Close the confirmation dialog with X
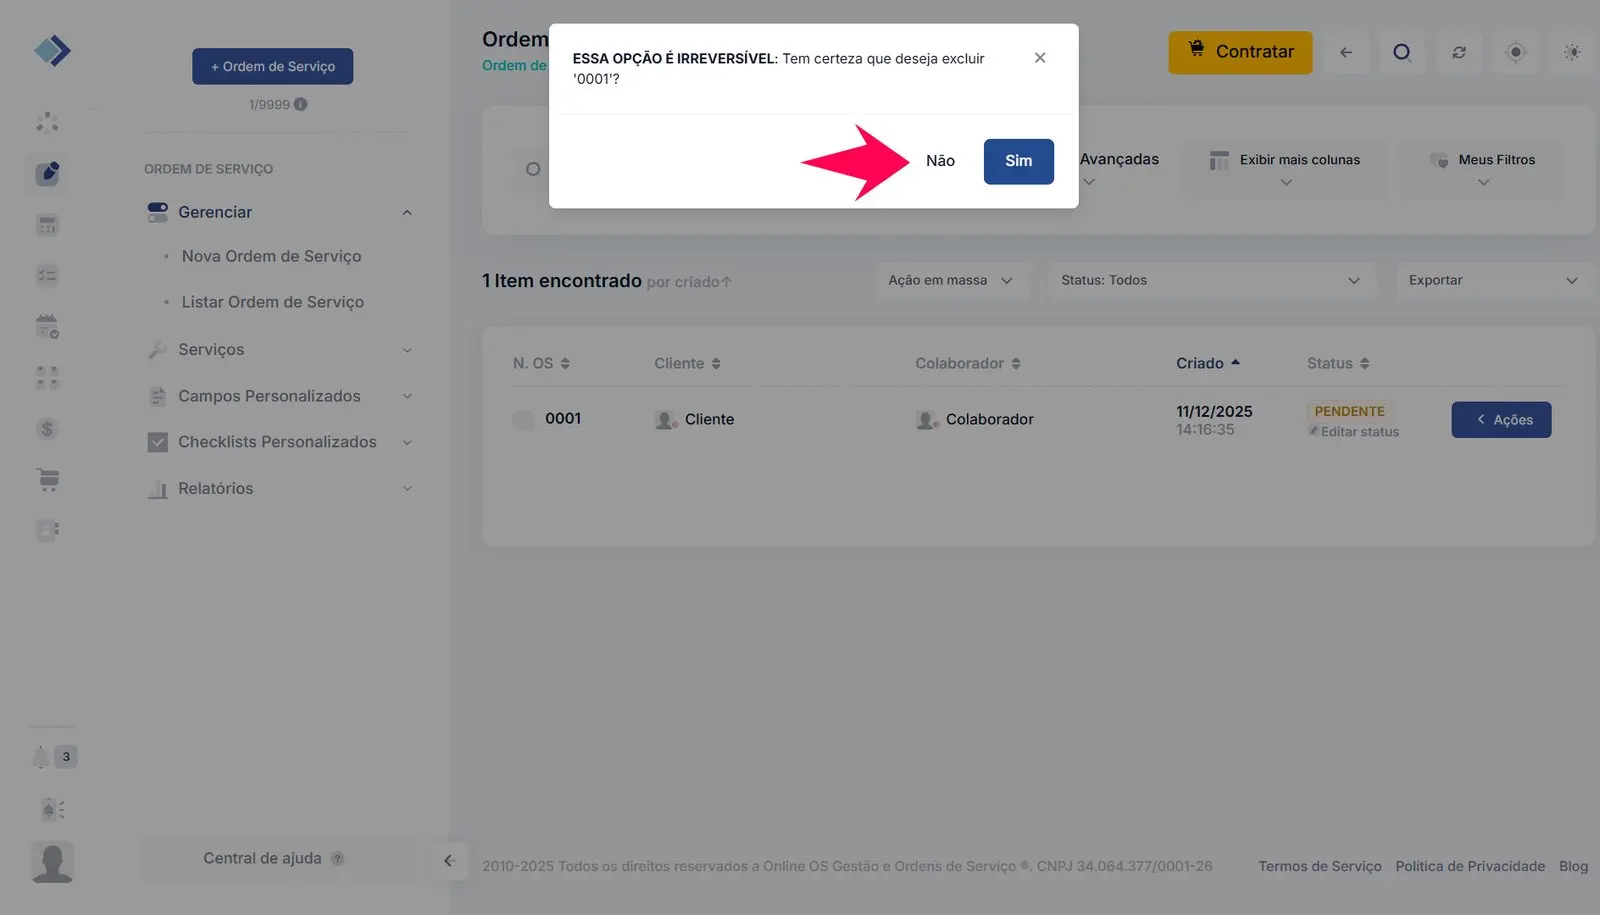Viewport: 1600px width, 915px height. (1040, 58)
